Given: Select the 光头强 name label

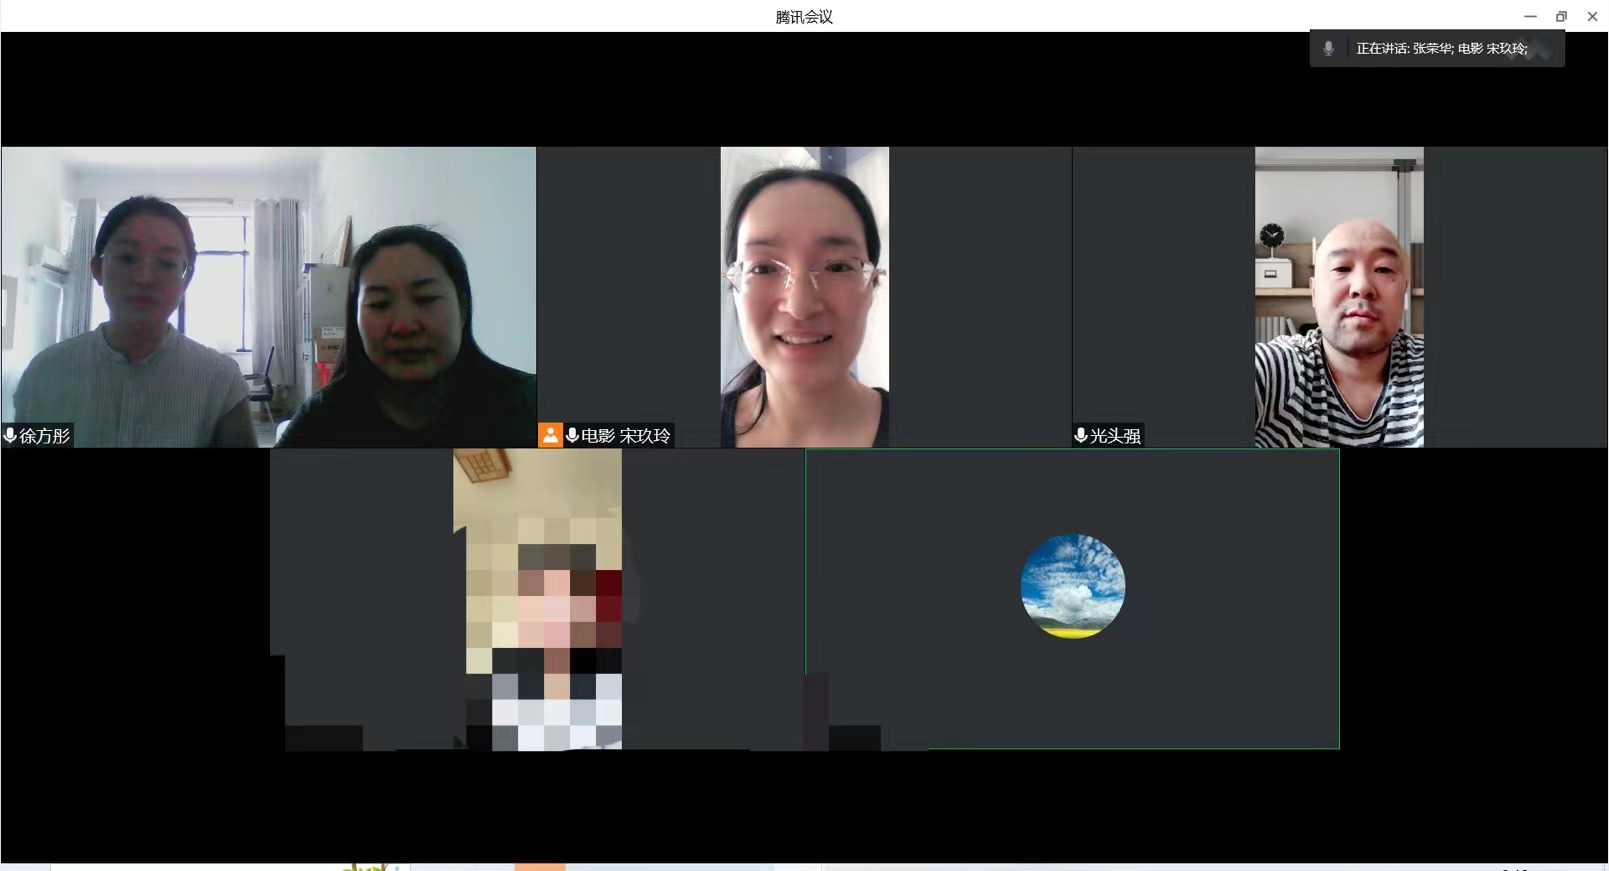Looking at the screenshot, I should pos(1115,436).
